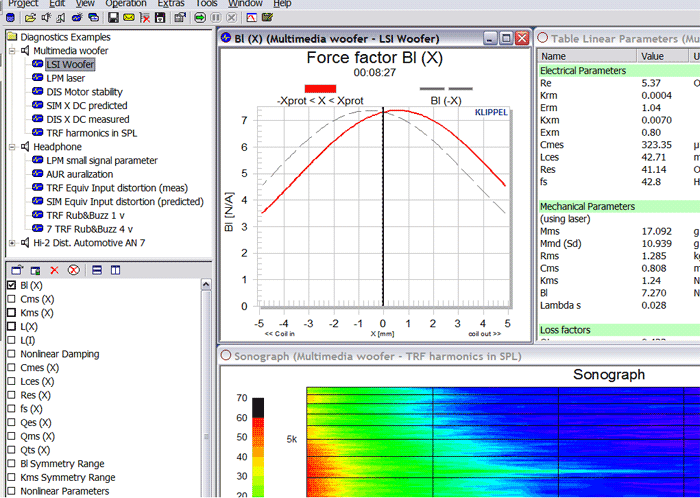The width and height of the screenshot is (700, 498).
Task: Collapse the Multimedia woofer tree node
Action: [x=11, y=49]
